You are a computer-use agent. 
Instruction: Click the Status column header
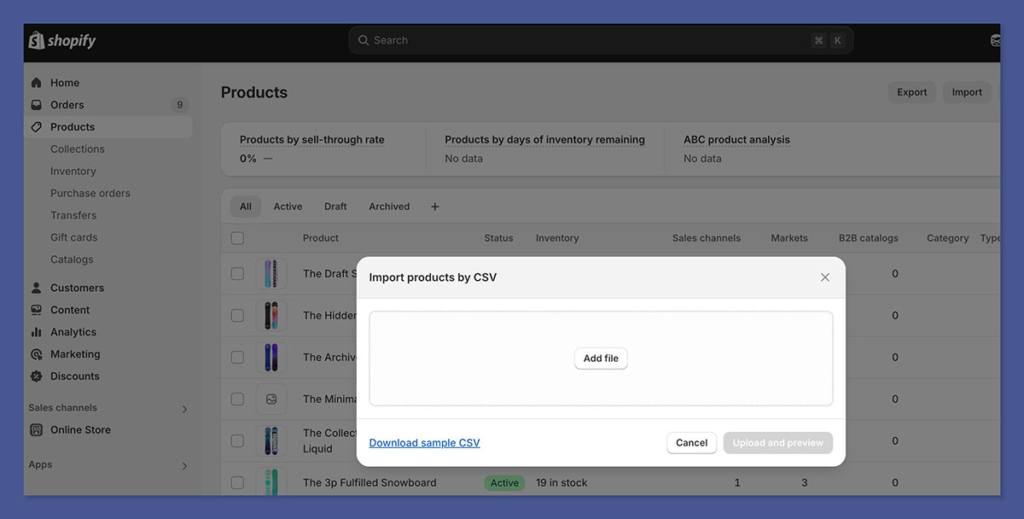click(x=498, y=238)
